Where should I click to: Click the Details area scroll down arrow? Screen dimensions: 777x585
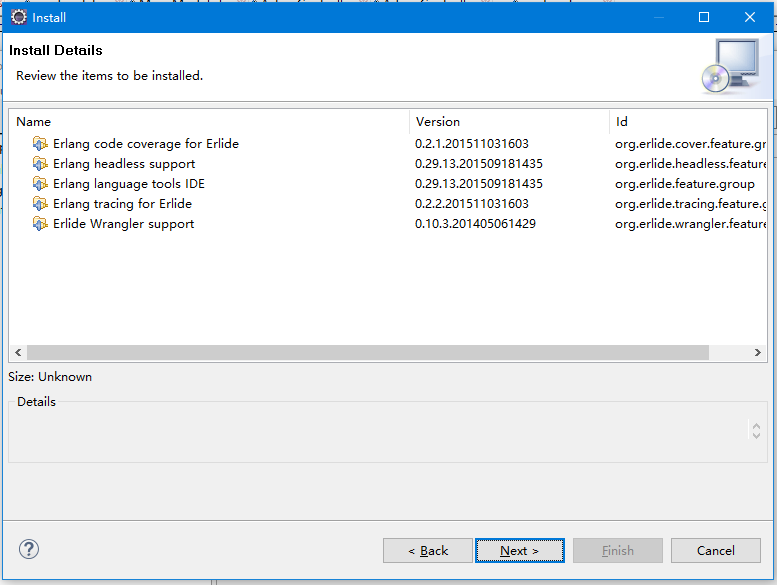point(756,435)
